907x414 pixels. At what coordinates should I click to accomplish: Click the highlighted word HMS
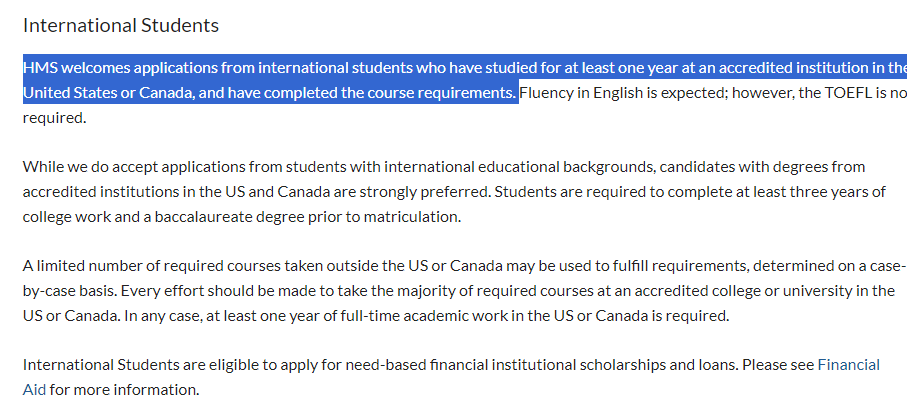pyautogui.click(x=40, y=68)
